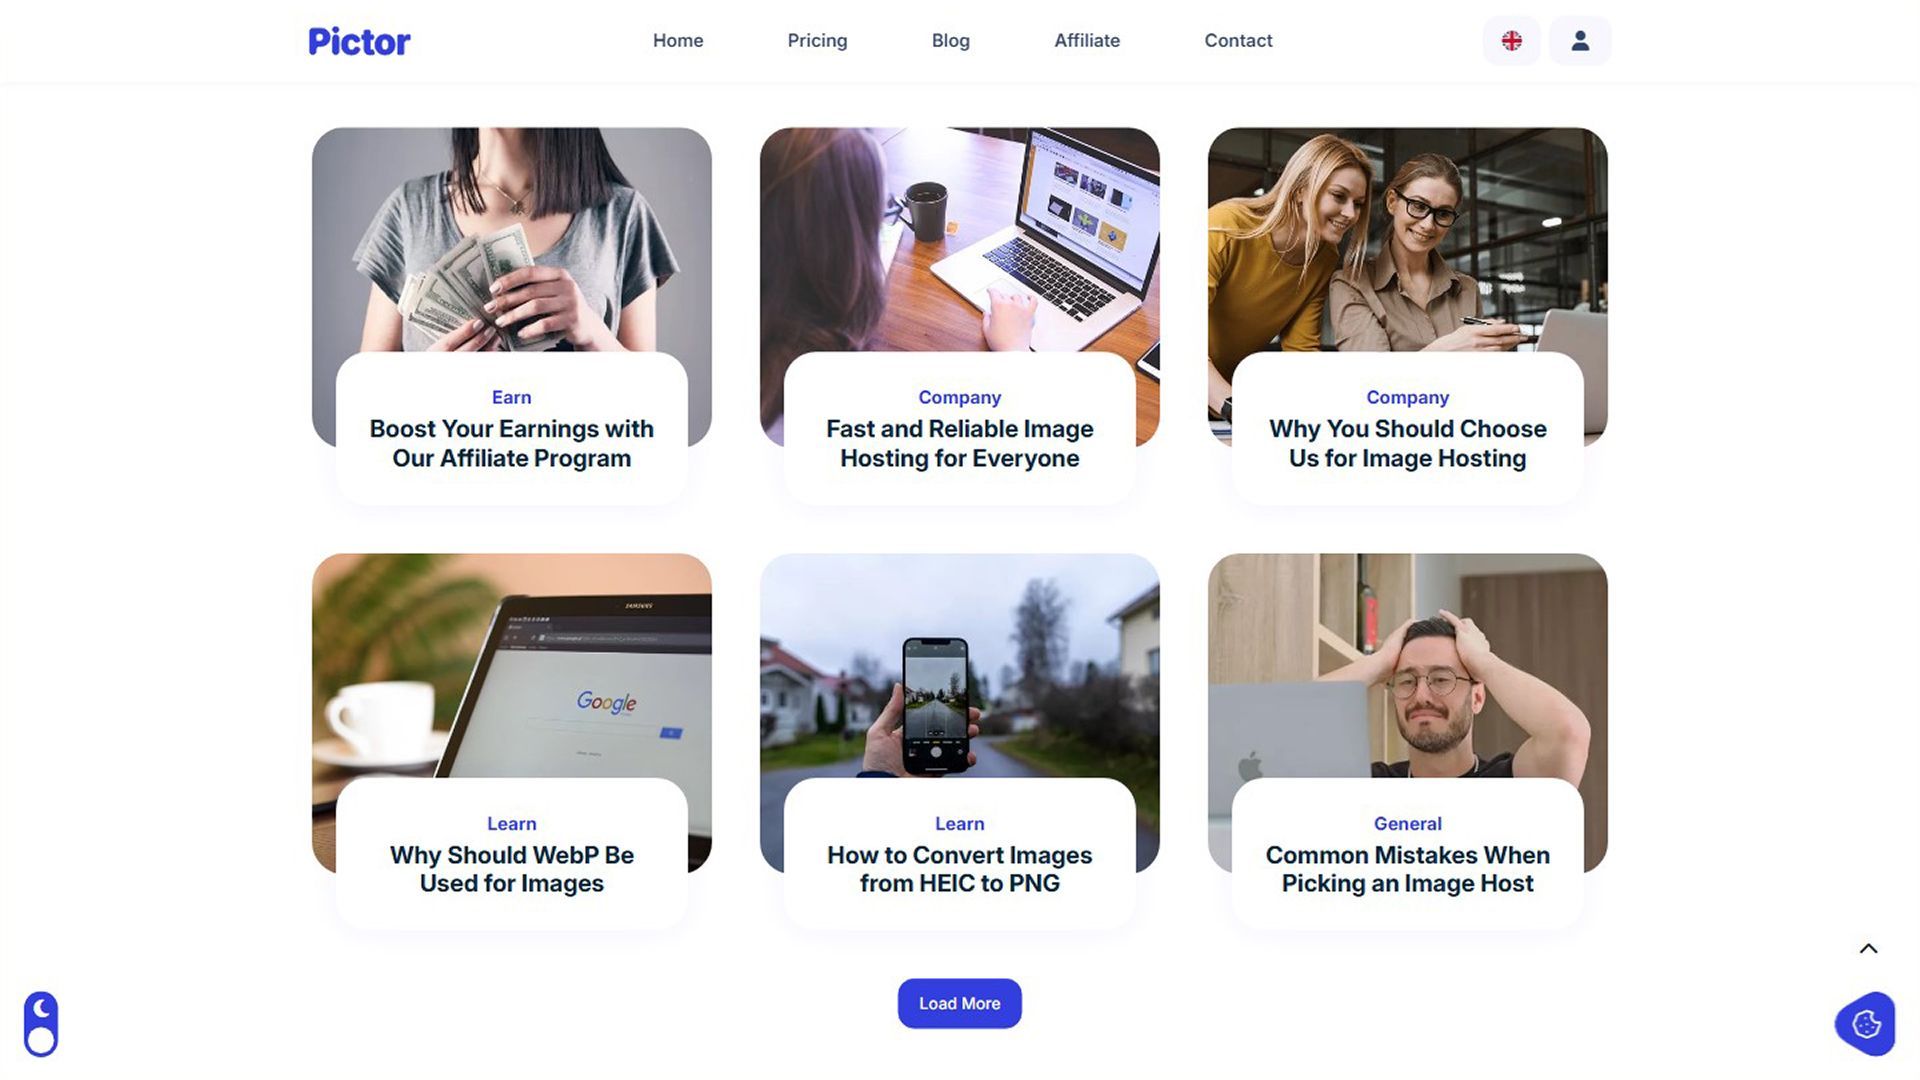The height and width of the screenshot is (1080, 1920).
Task: Open 'Why You Should Choose Us' article
Action: coord(1407,443)
